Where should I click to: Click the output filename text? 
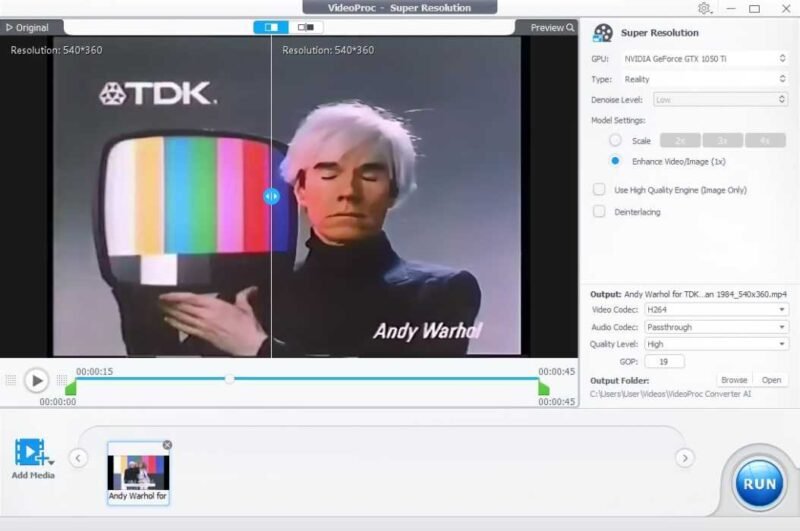click(706, 294)
